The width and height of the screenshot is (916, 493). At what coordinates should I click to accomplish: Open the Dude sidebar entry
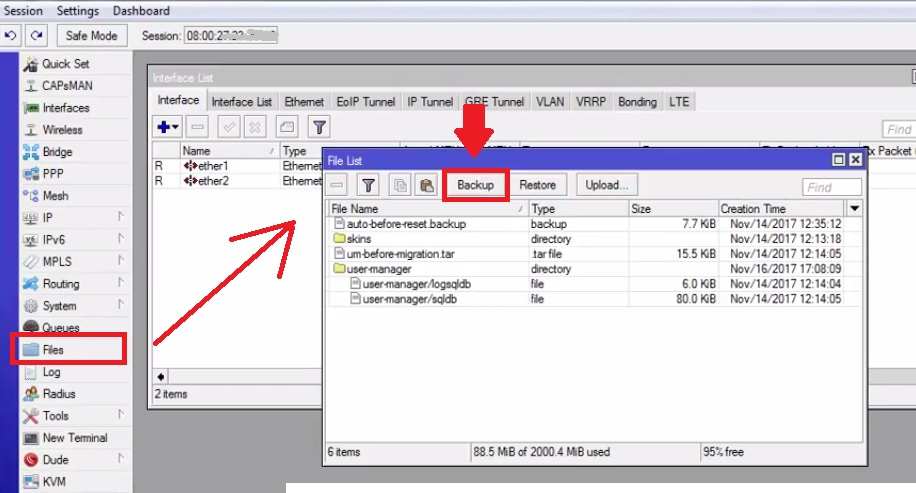point(56,460)
